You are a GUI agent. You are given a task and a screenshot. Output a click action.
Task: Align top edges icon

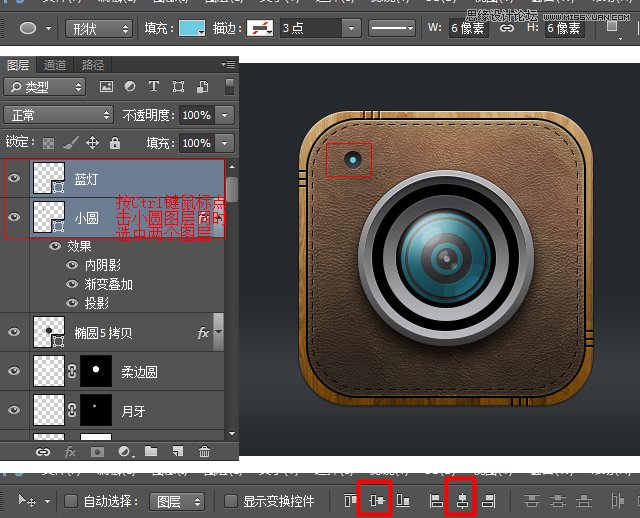coord(350,500)
